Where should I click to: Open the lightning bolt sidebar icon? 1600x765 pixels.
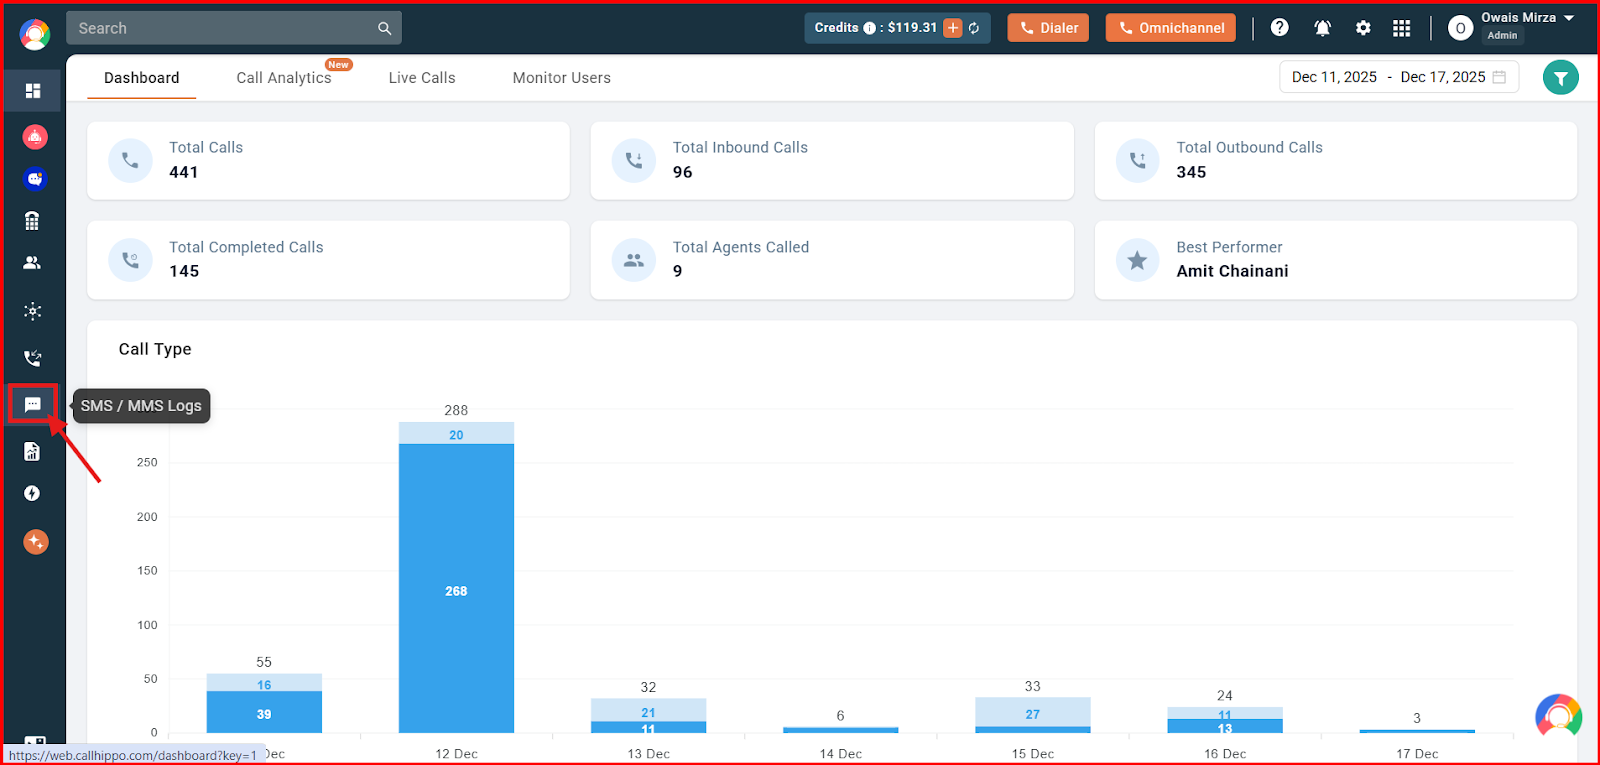point(32,494)
